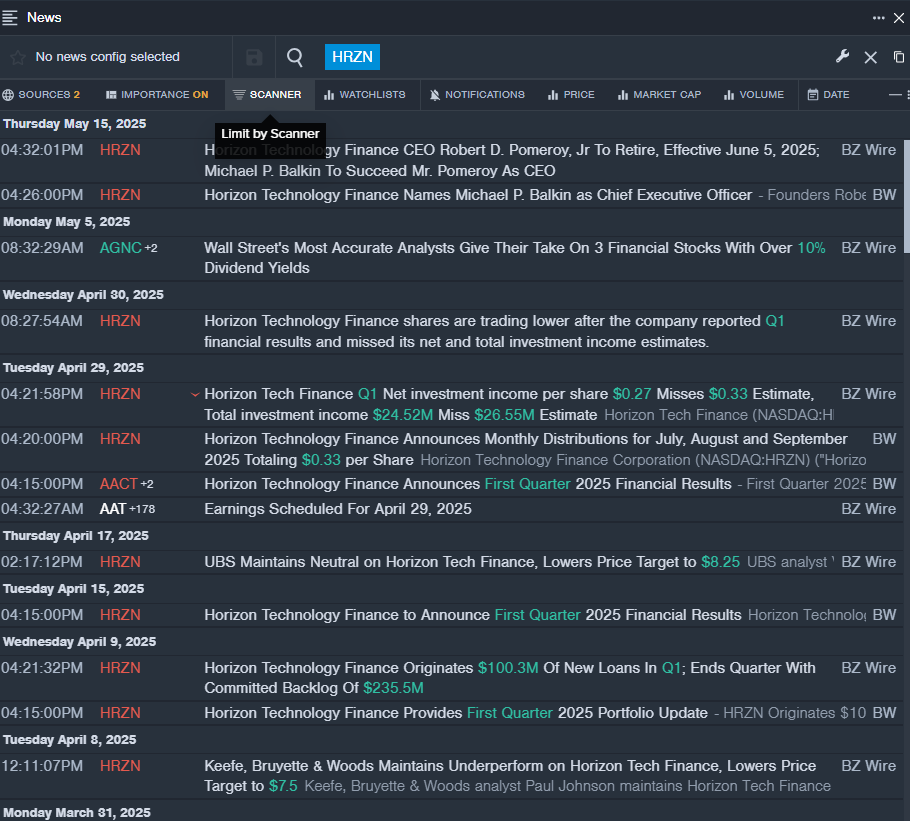This screenshot has height=821, width=910.
Task: Close the News panel
Action: (x=899, y=18)
